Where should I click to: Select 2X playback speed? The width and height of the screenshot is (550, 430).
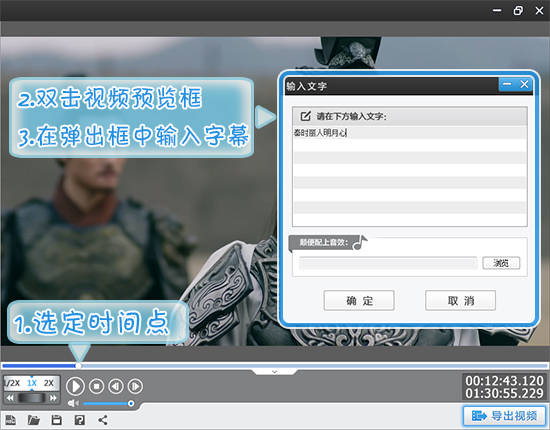click(x=49, y=383)
